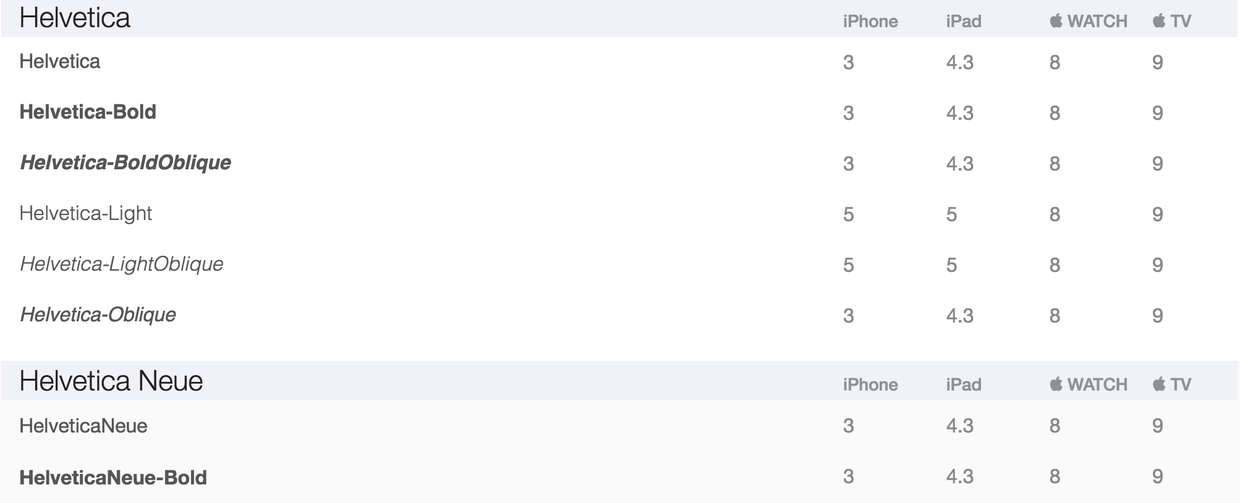Click the Apple logo beside TV in the Helvetica header
1240x503 pixels.
click(1159, 21)
